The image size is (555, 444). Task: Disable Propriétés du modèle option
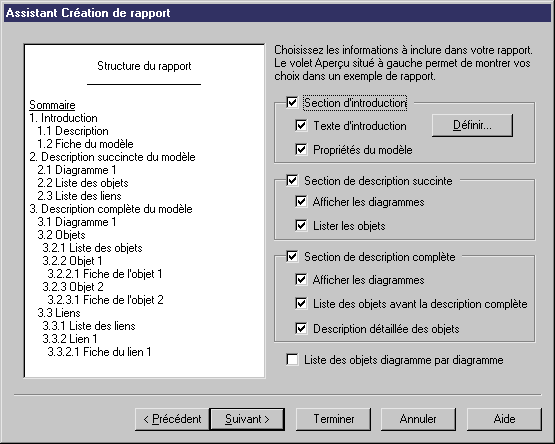(301, 149)
